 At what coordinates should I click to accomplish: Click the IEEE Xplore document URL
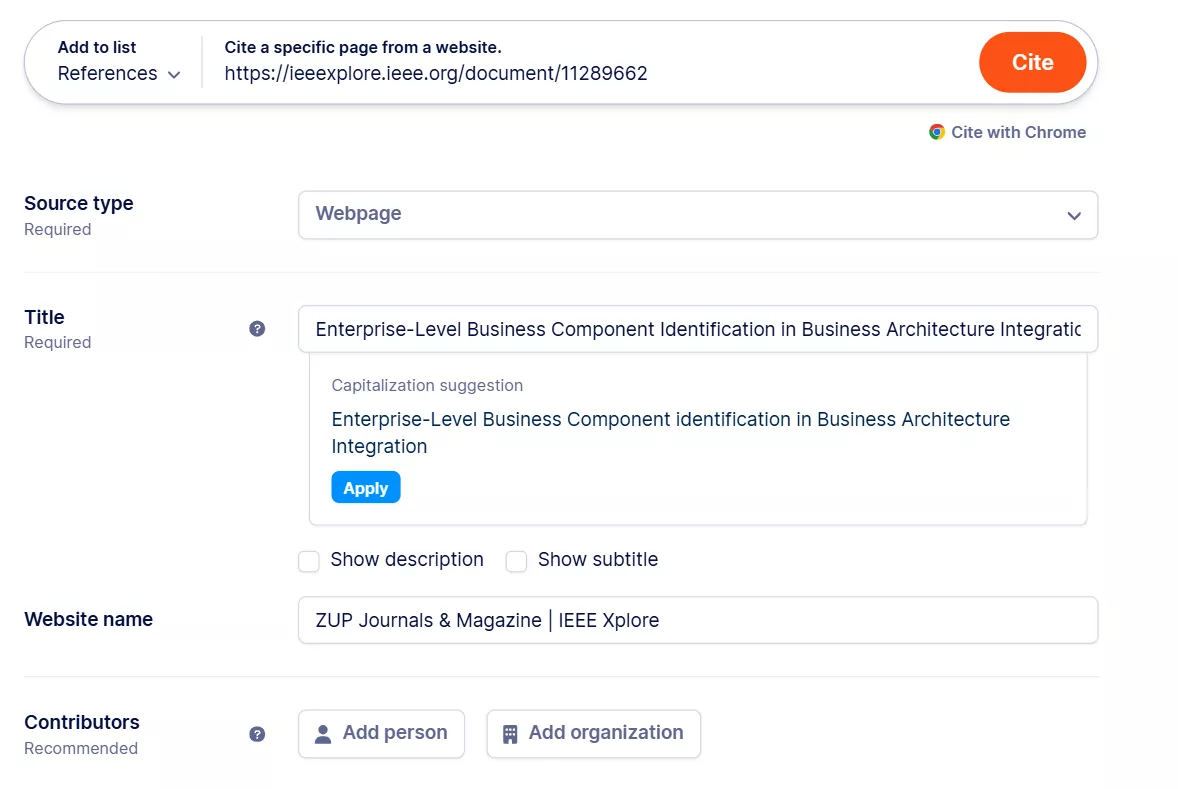(x=435, y=73)
